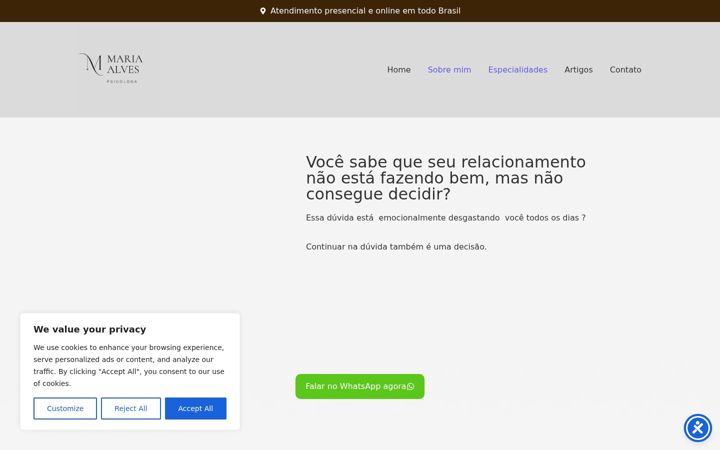Image resolution: width=720 pixels, height=450 pixels.
Task: Reject all cookies
Action: [x=131, y=408]
